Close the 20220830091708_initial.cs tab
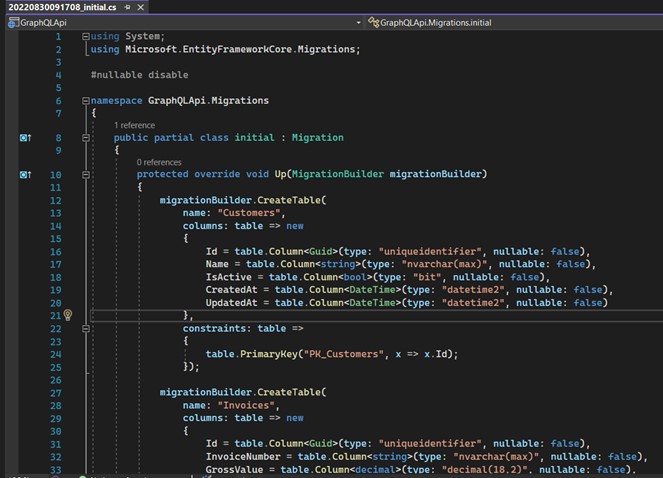Image resolution: width=663 pixels, height=478 pixels. pos(139,7)
